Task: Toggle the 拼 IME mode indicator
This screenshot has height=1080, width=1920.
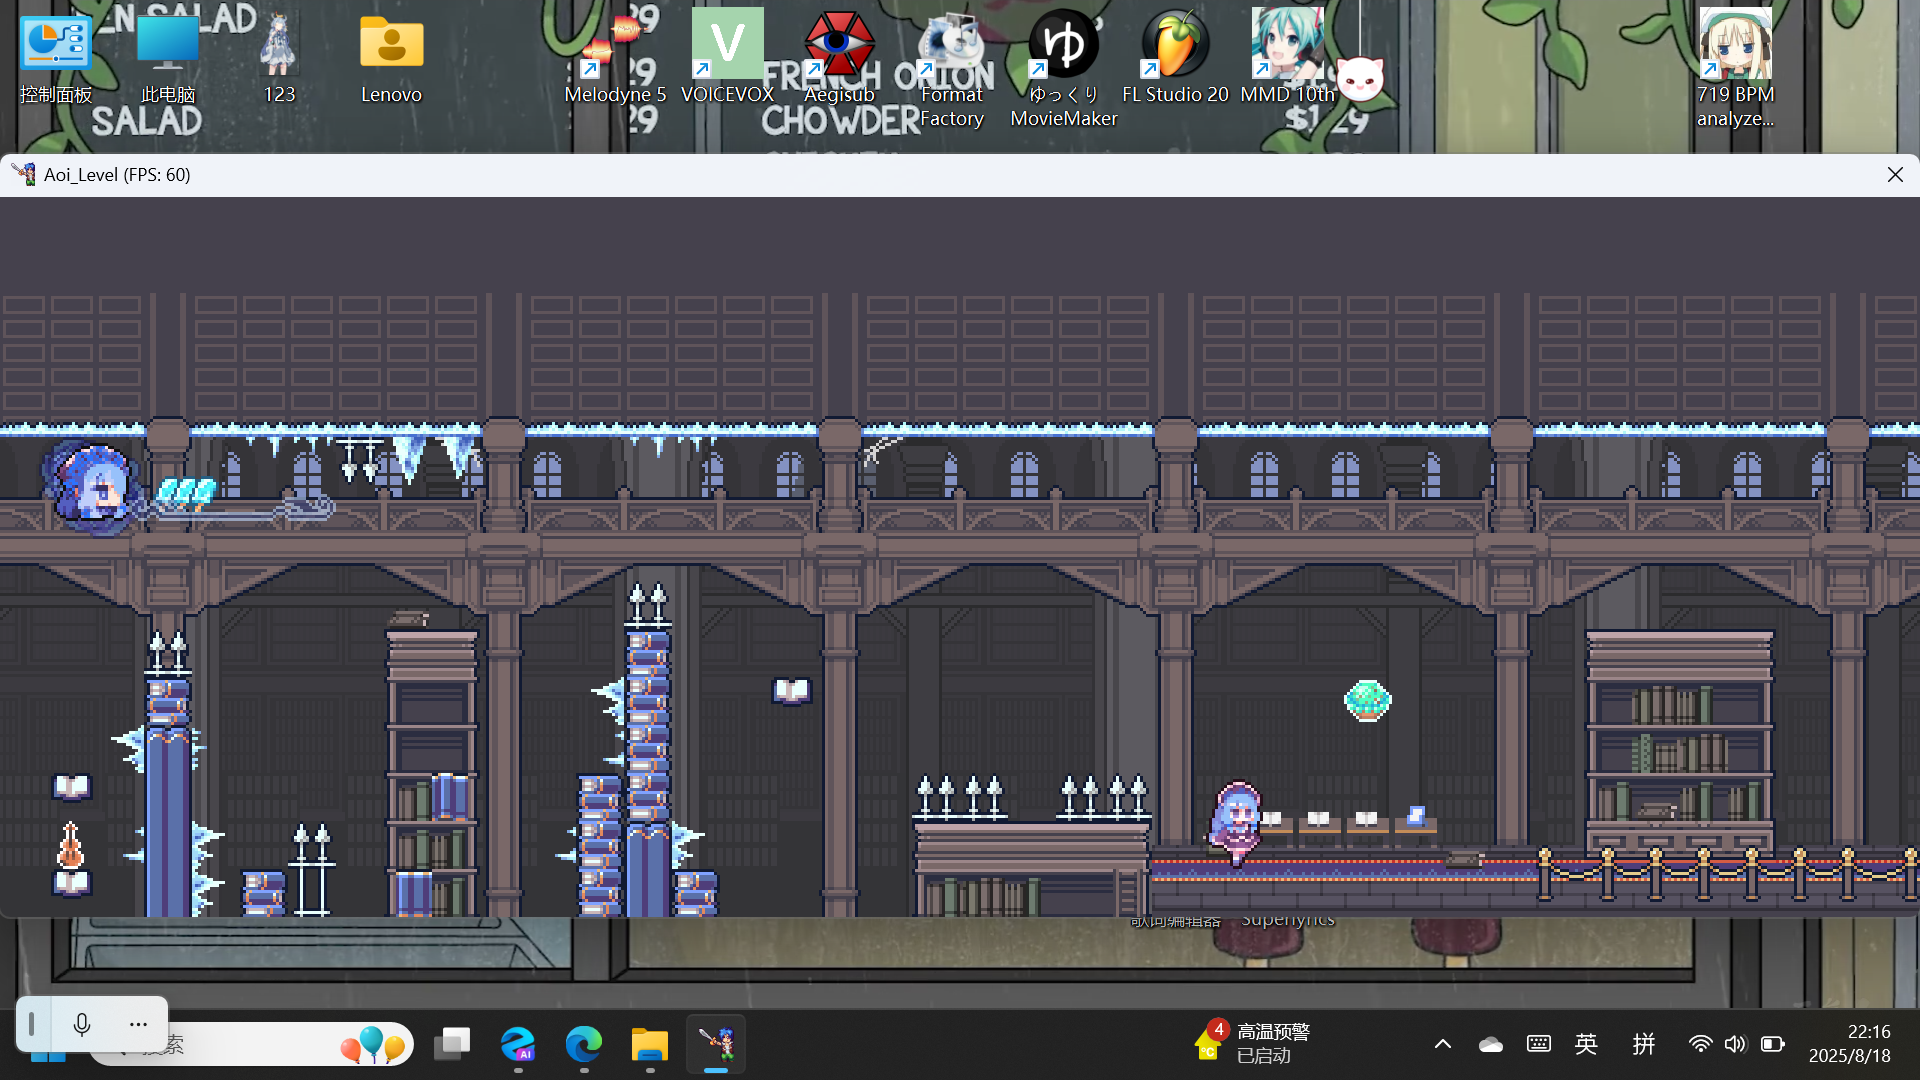Action: pyautogui.click(x=1643, y=1044)
